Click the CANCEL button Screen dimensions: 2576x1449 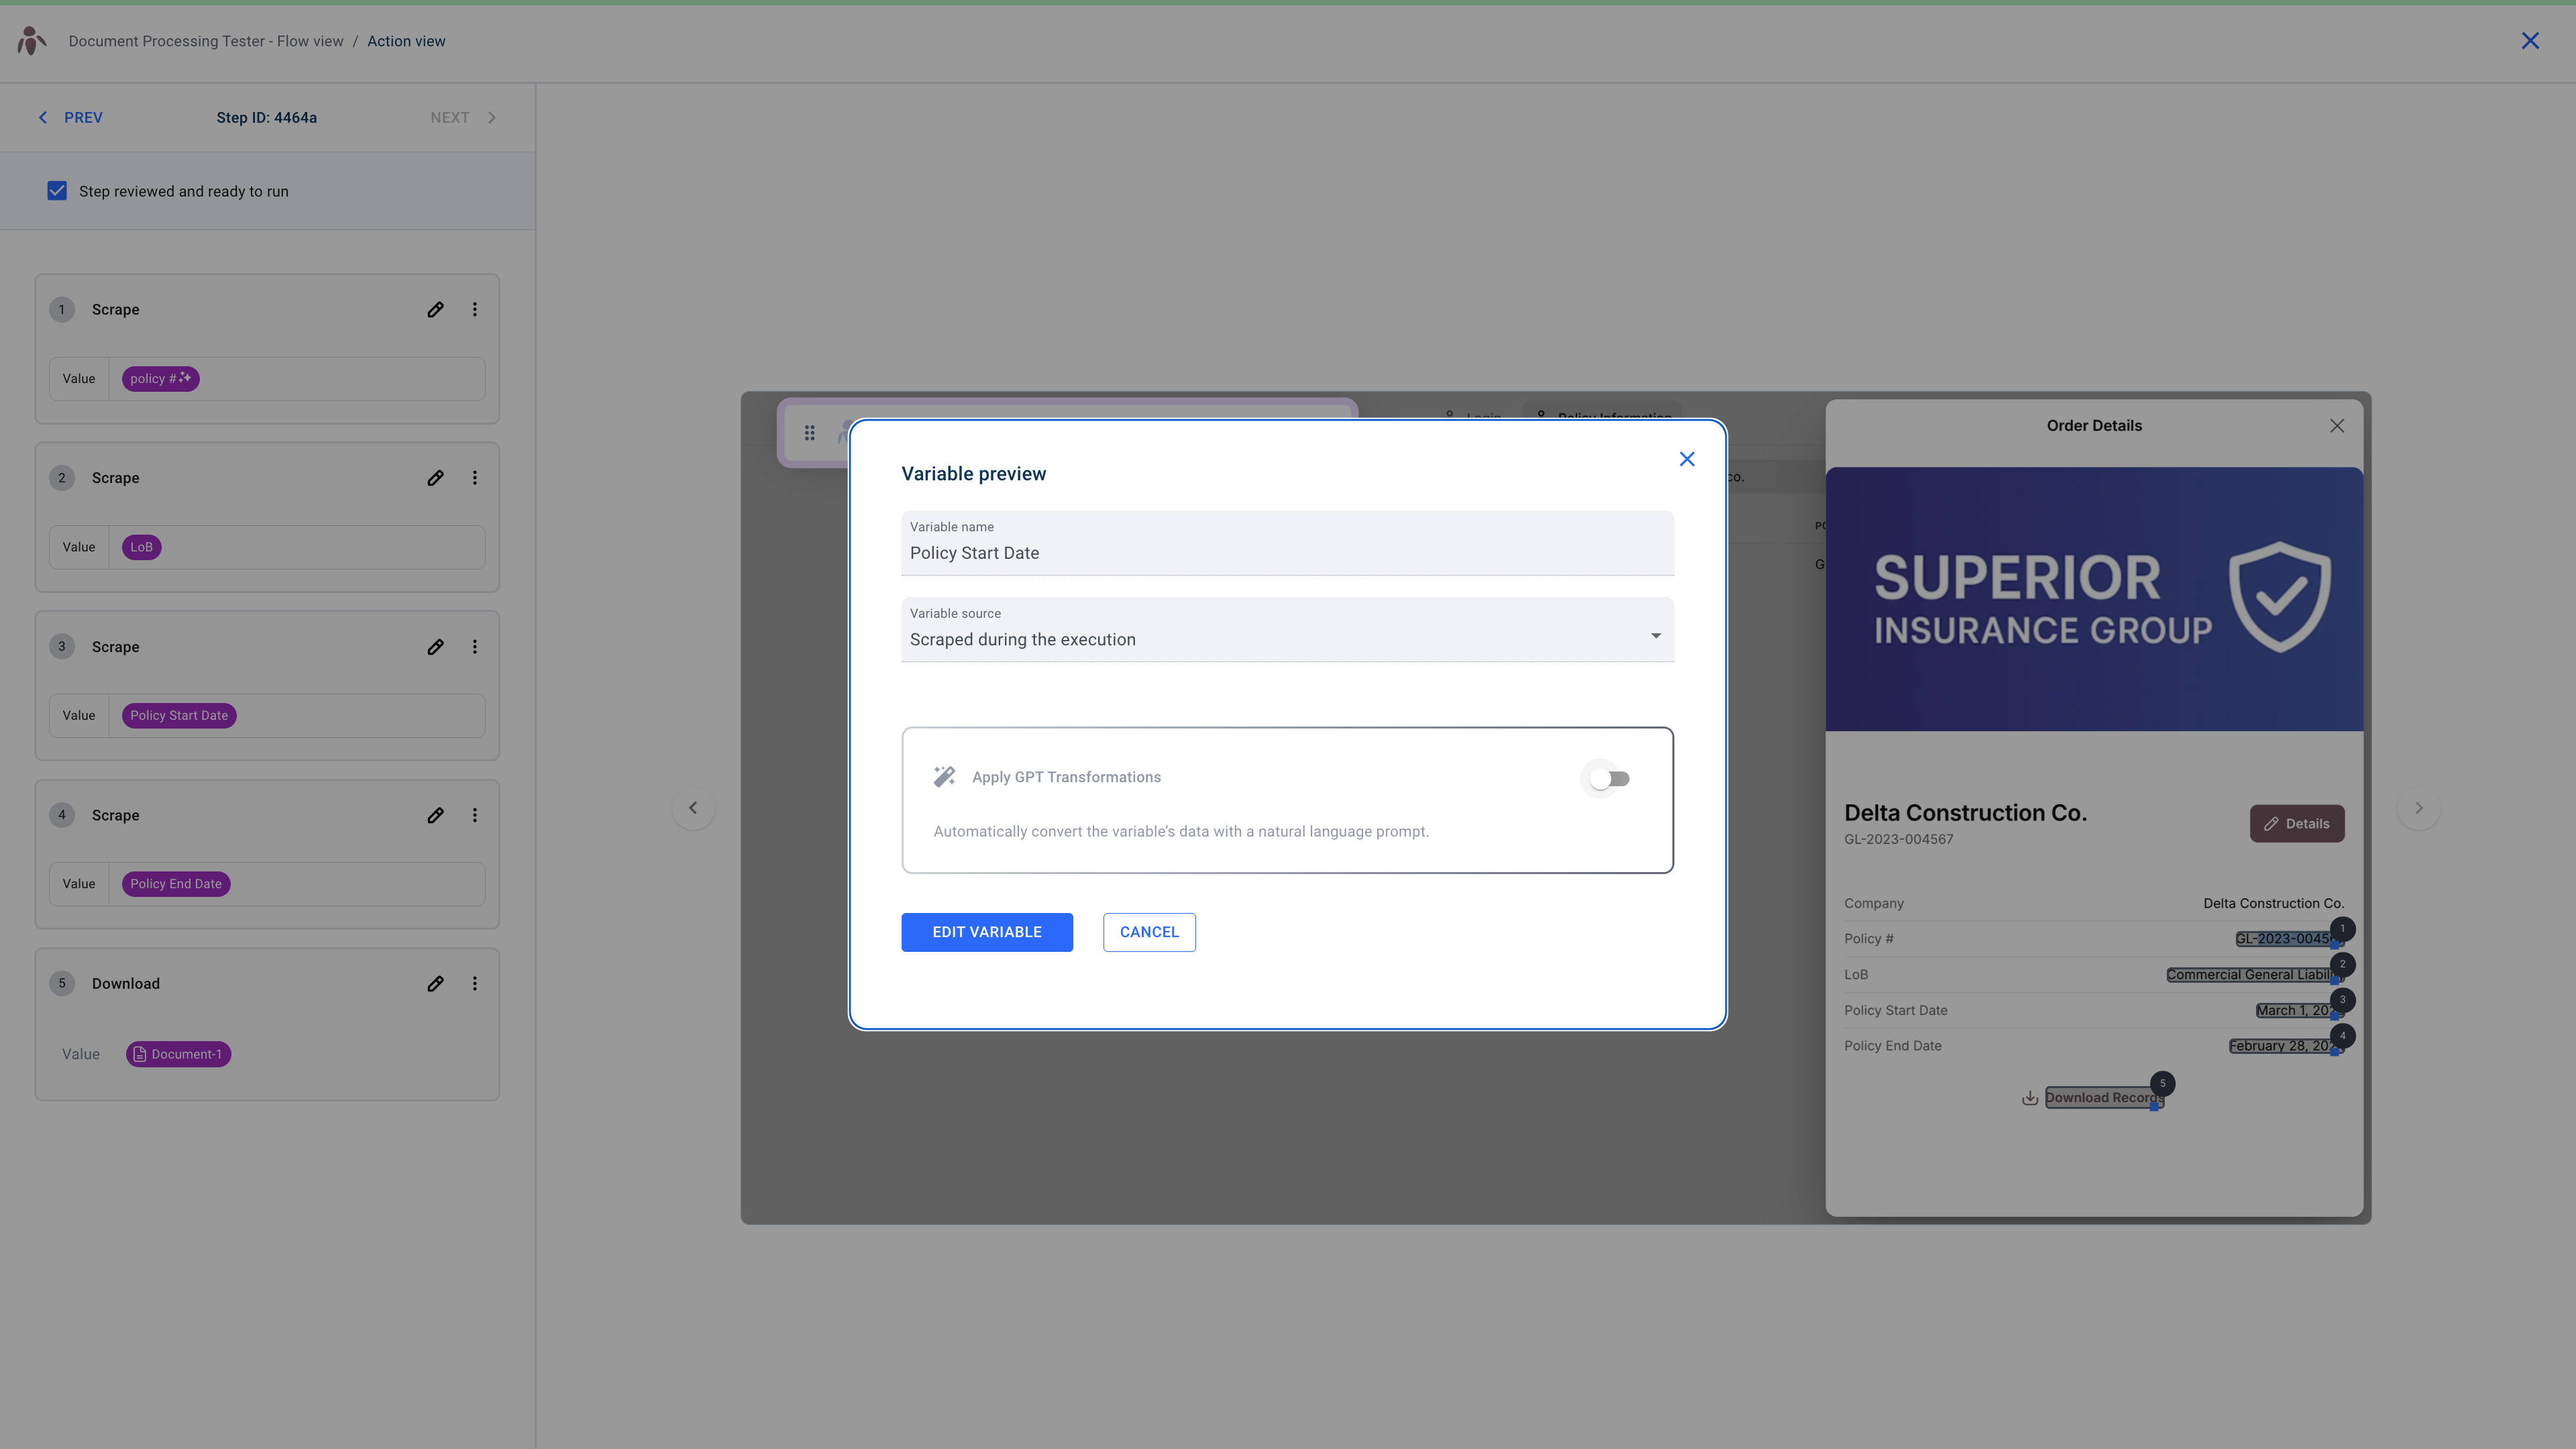pos(1148,931)
